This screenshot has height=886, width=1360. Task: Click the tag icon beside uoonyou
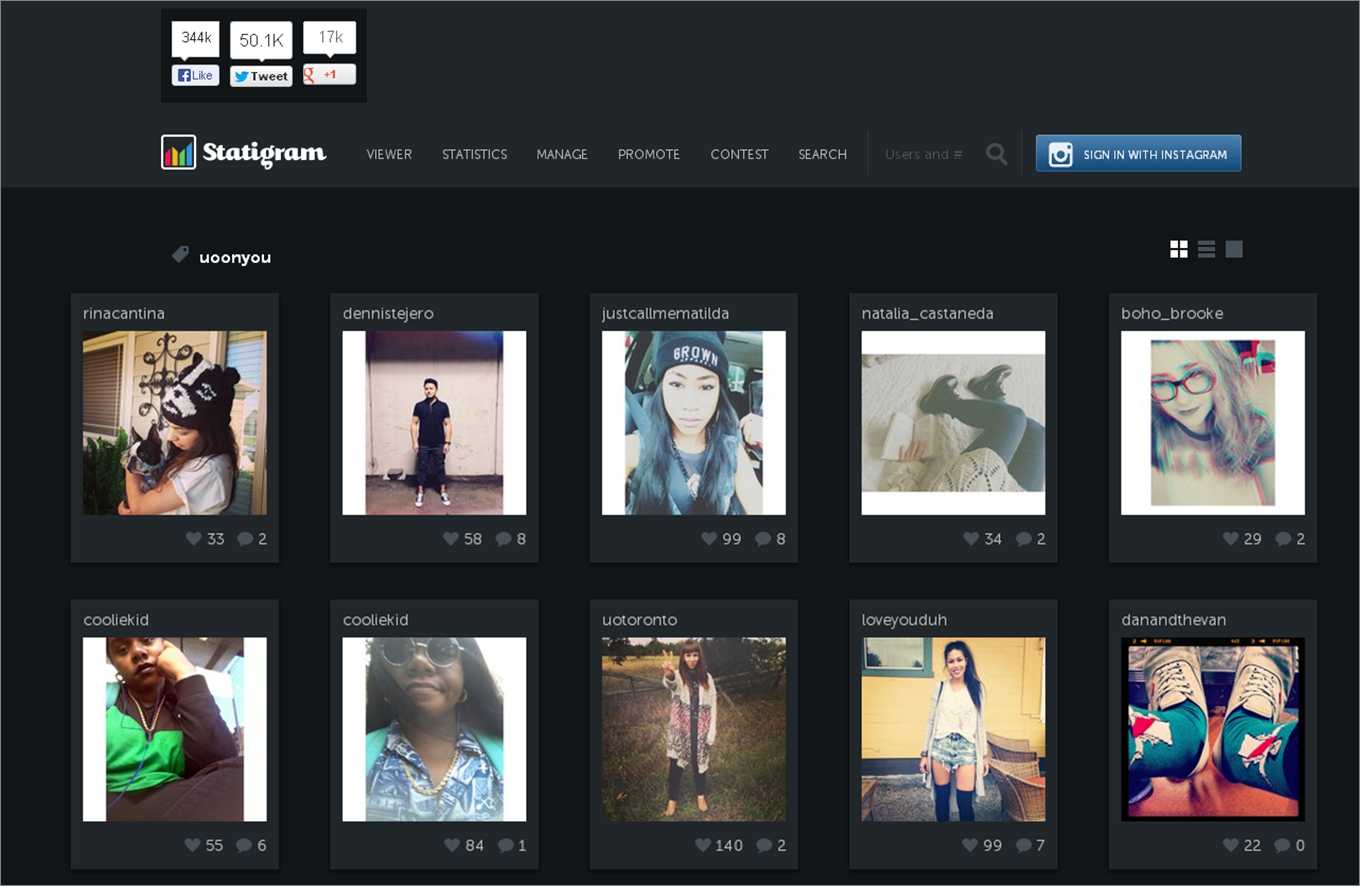[x=180, y=255]
